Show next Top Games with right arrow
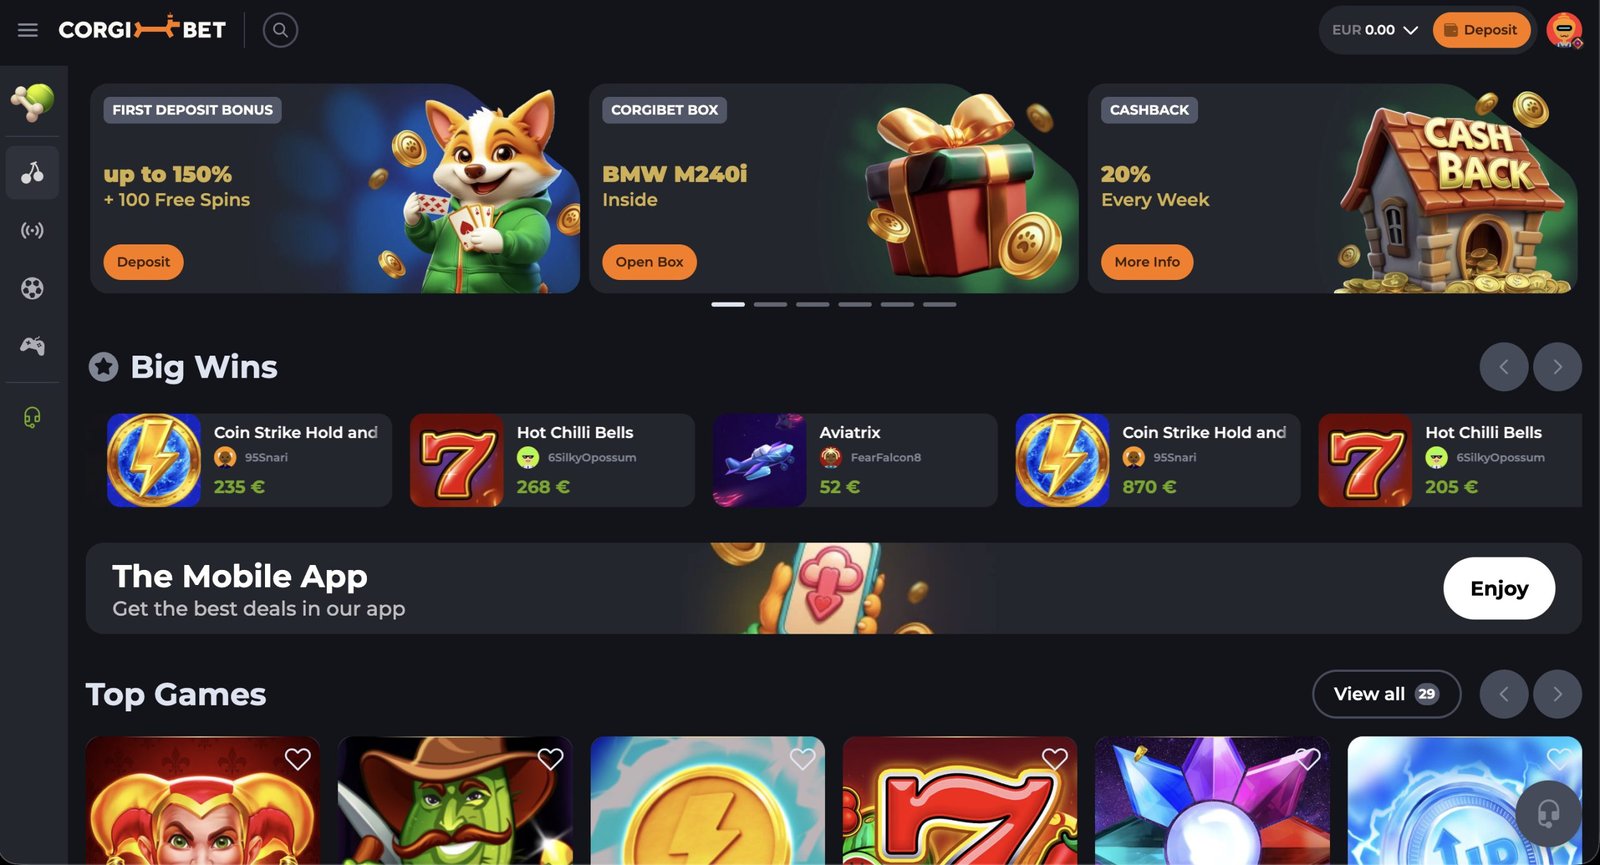 click(1557, 694)
